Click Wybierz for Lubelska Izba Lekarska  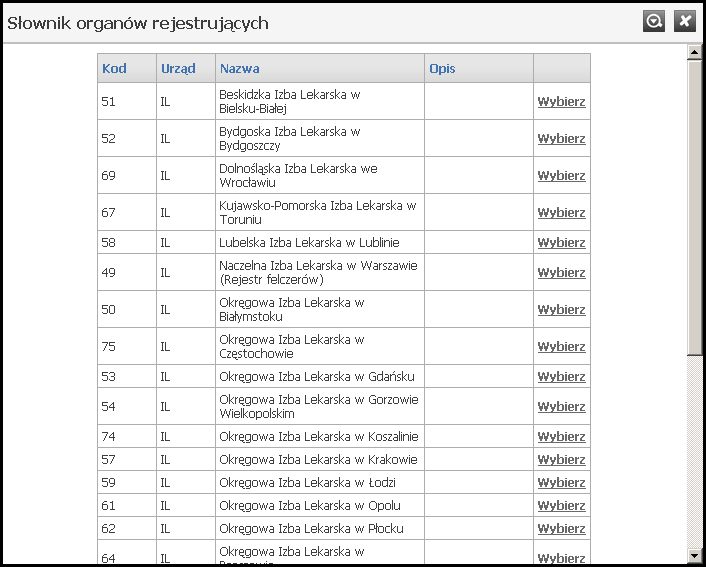561,243
